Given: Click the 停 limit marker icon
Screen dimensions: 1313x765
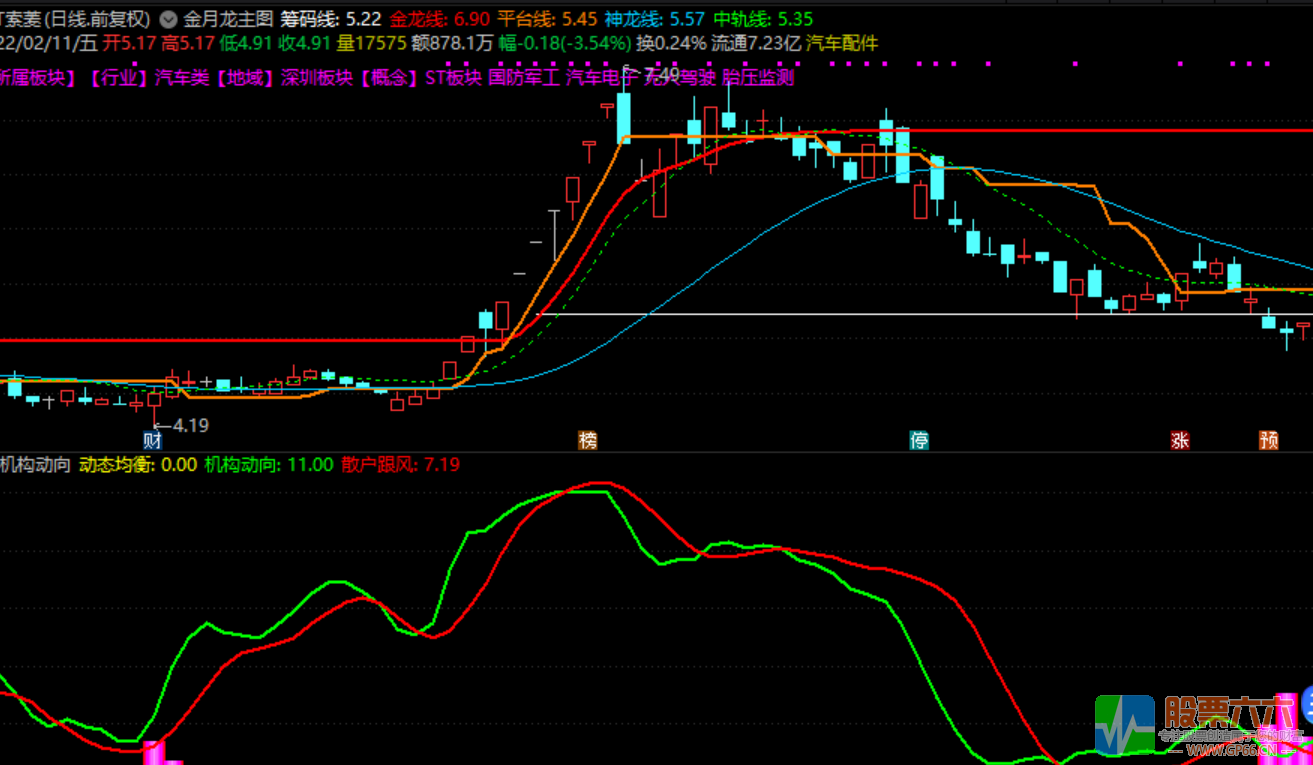Looking at the screenshot, I should (x=919, y=440).
